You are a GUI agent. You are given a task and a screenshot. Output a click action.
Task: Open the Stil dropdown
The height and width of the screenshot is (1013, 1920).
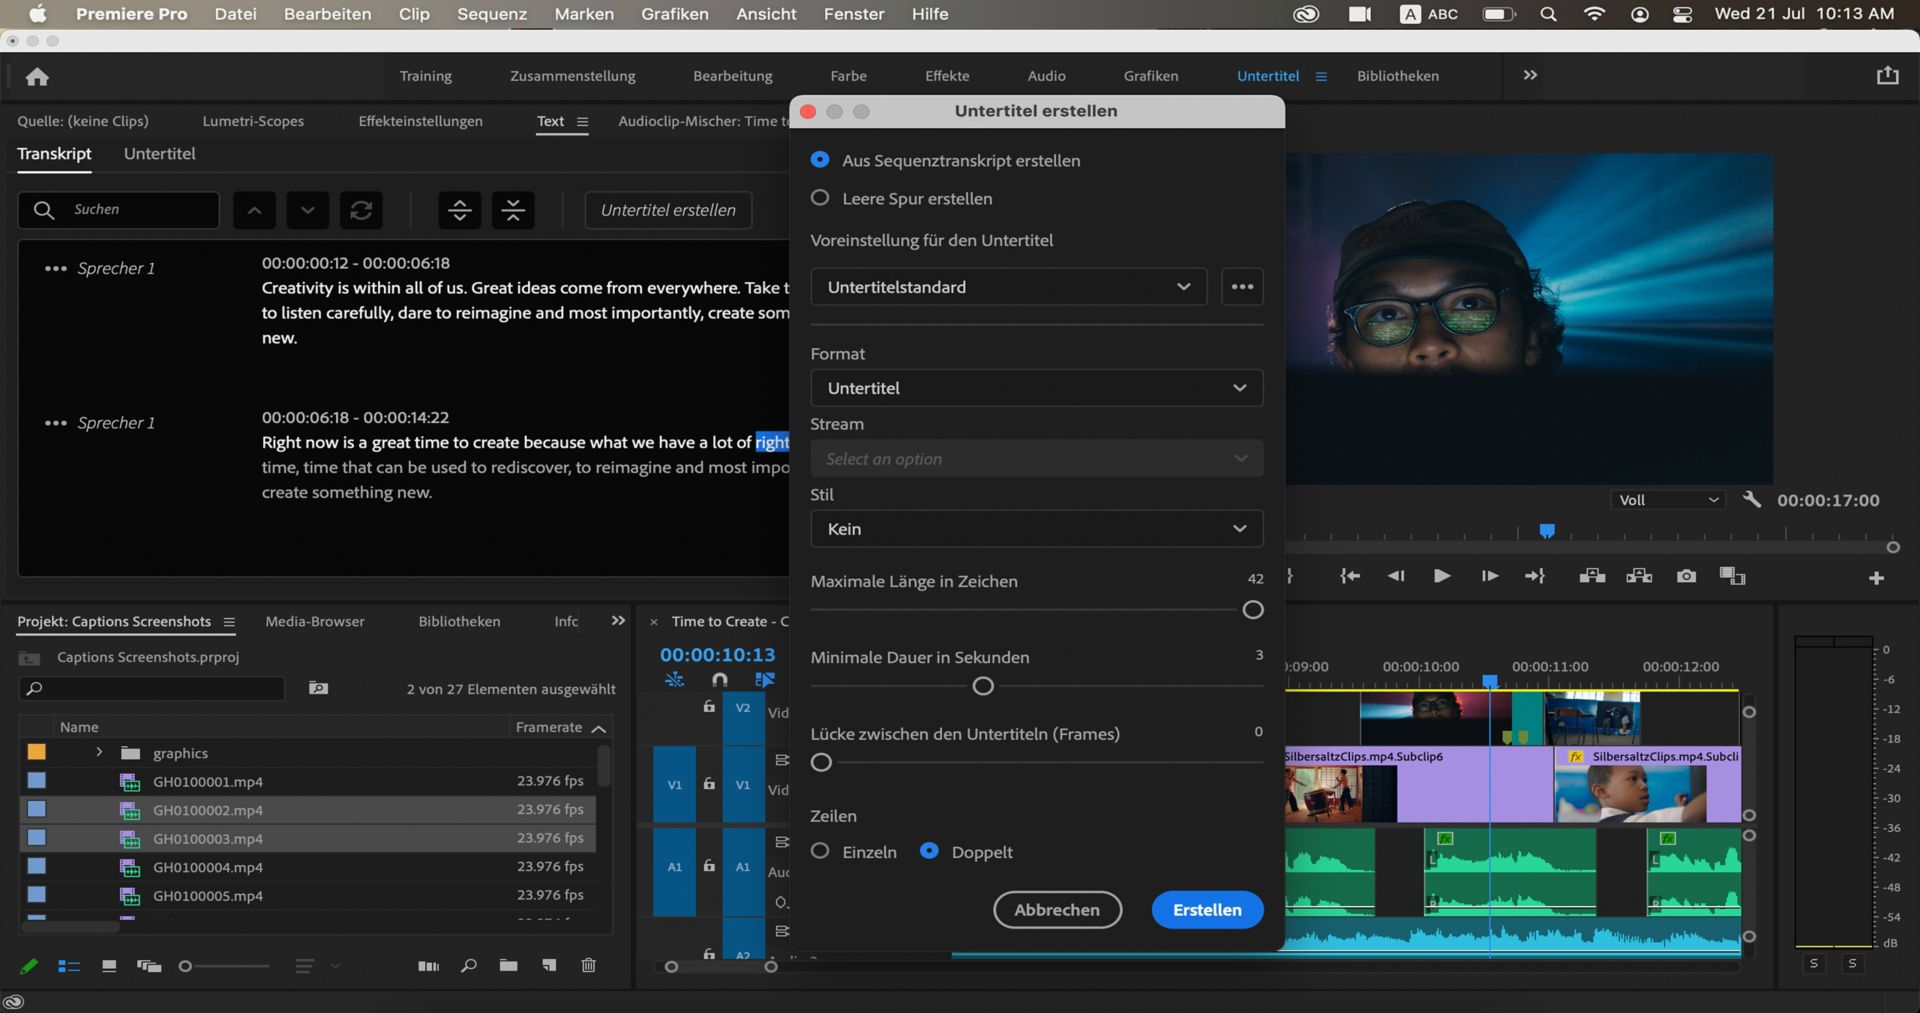point(1036,529)
